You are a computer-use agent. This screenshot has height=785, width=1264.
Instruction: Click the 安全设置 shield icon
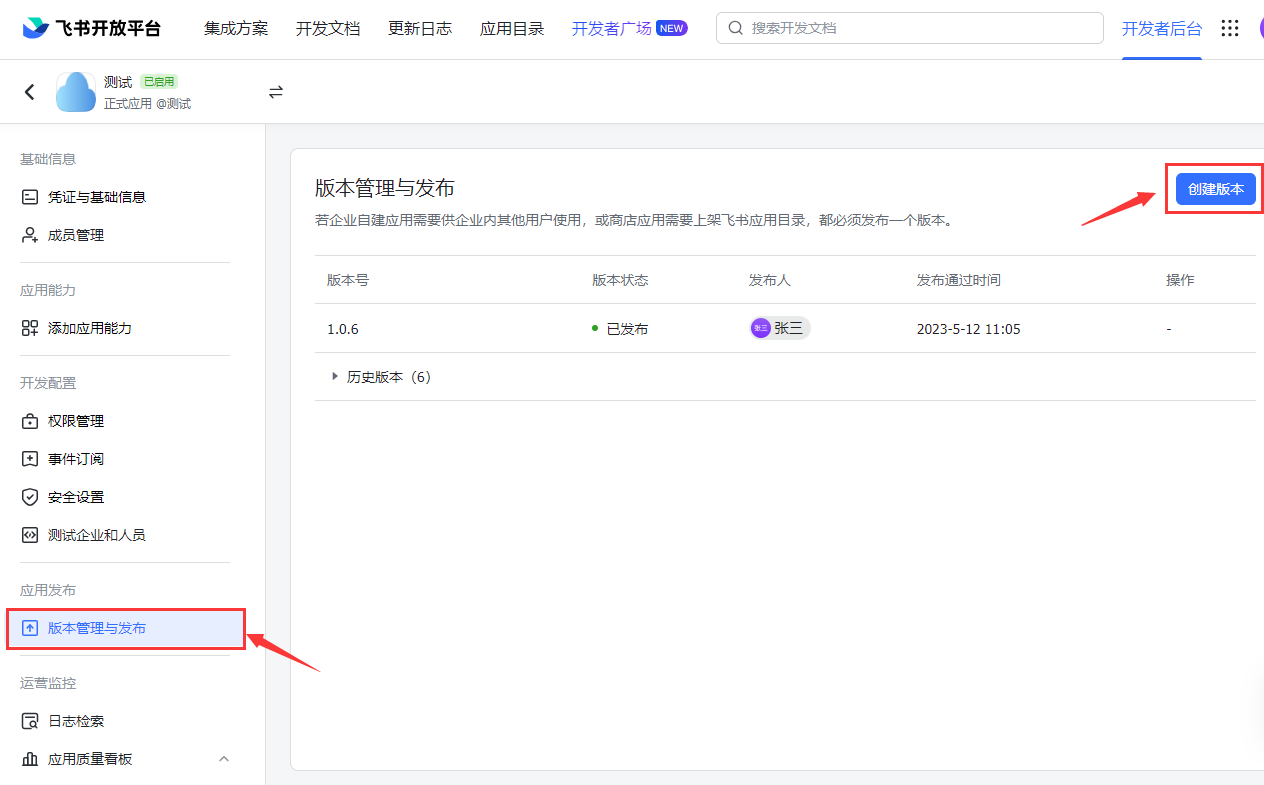[x=30, y=497]
